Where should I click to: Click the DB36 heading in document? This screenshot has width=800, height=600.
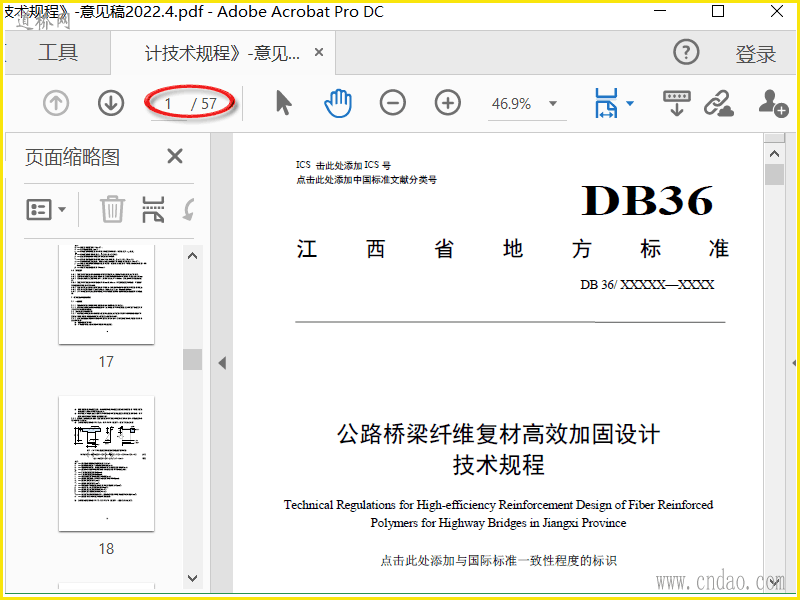(x=647, y=200)
